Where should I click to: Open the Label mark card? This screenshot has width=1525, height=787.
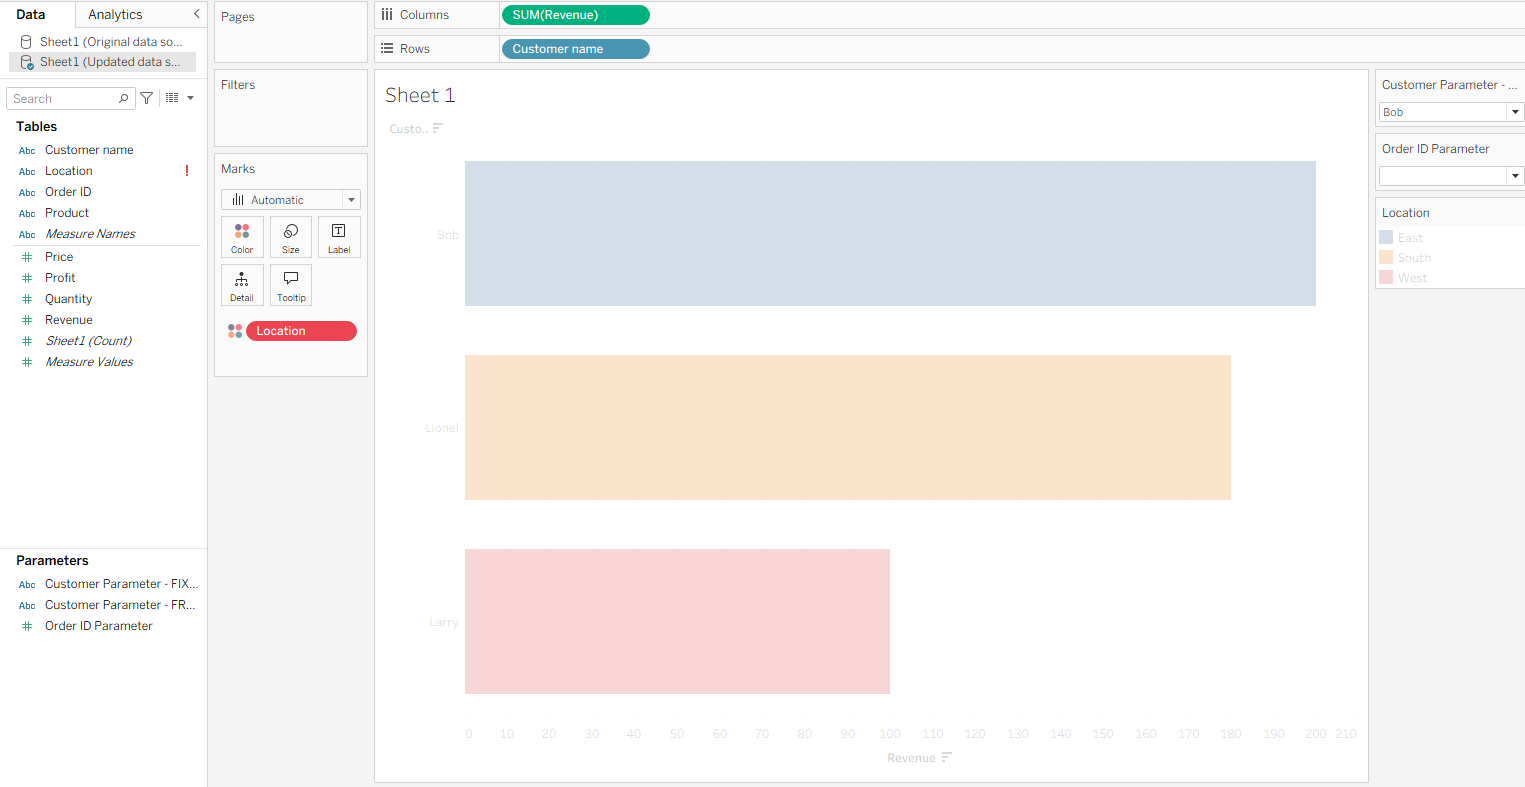(x=339, y=237)
